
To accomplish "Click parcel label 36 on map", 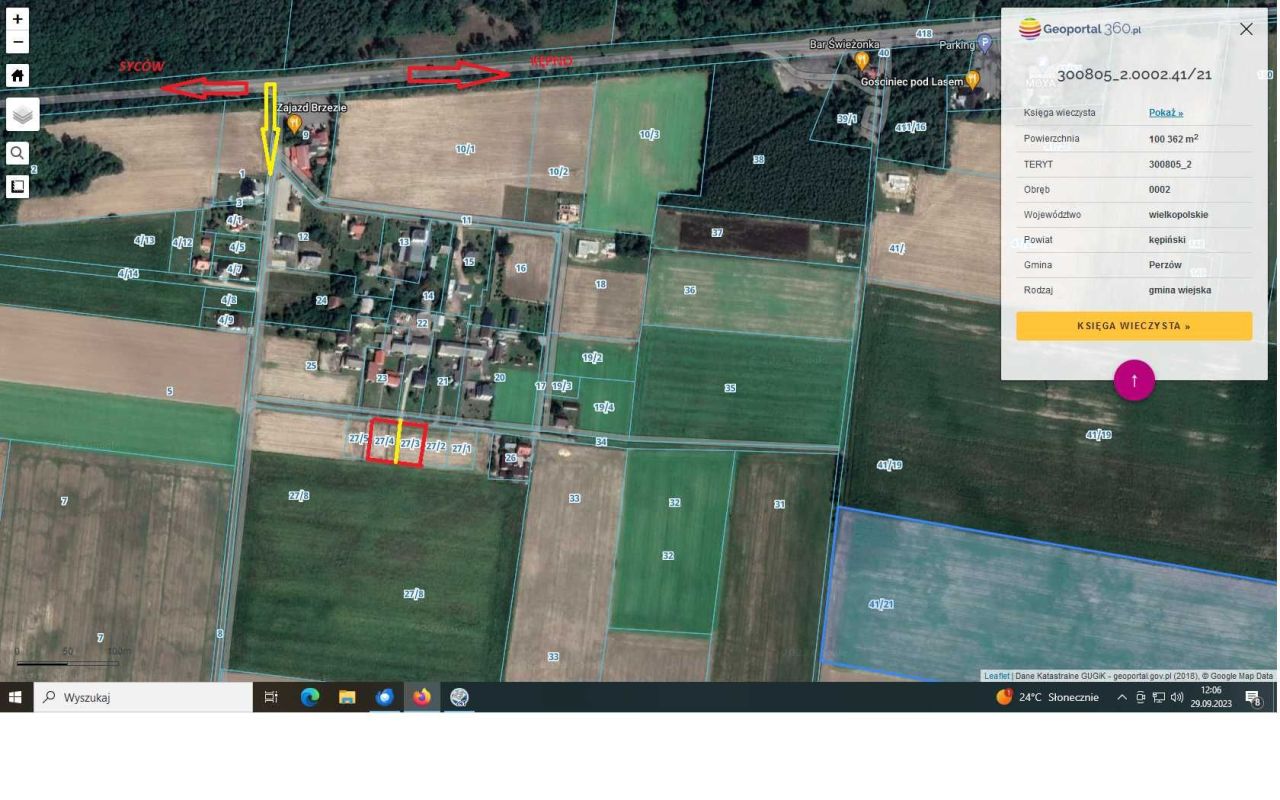I will (x=690, y=290).
